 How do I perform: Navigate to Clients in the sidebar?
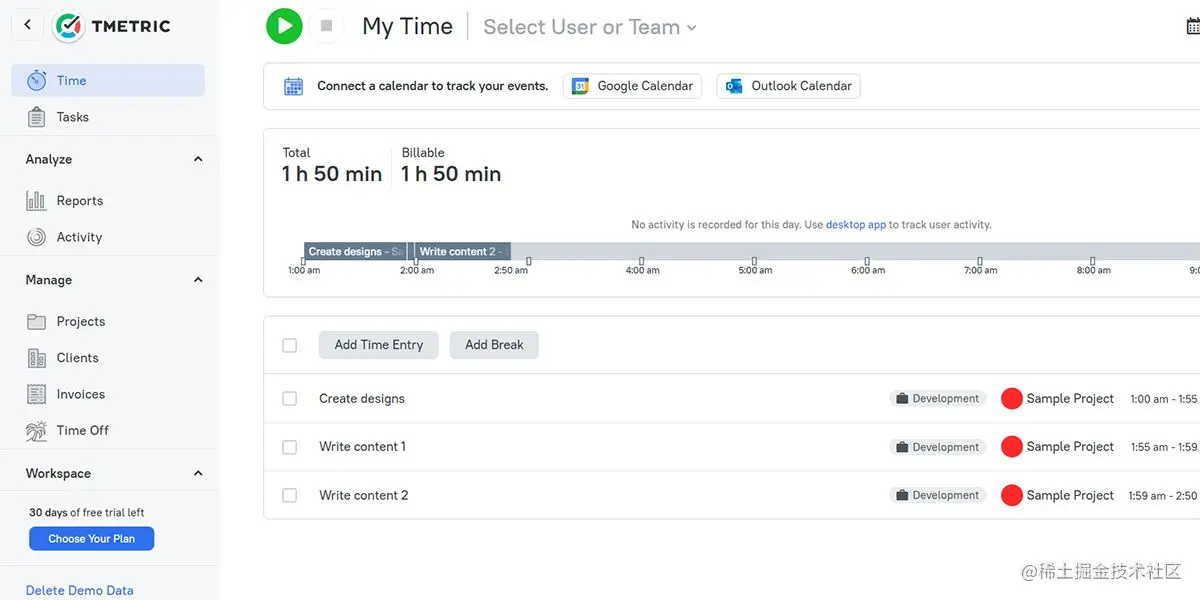point(77,358)
